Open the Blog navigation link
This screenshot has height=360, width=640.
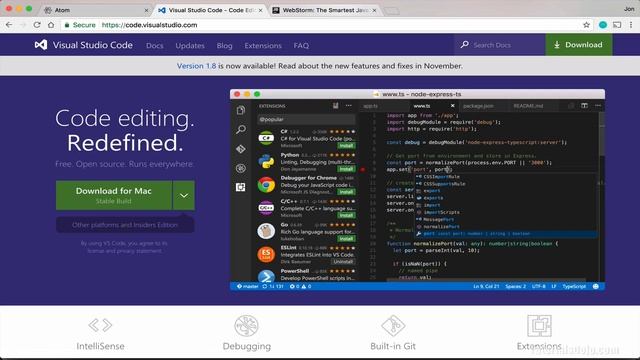[x=224, y=45]
